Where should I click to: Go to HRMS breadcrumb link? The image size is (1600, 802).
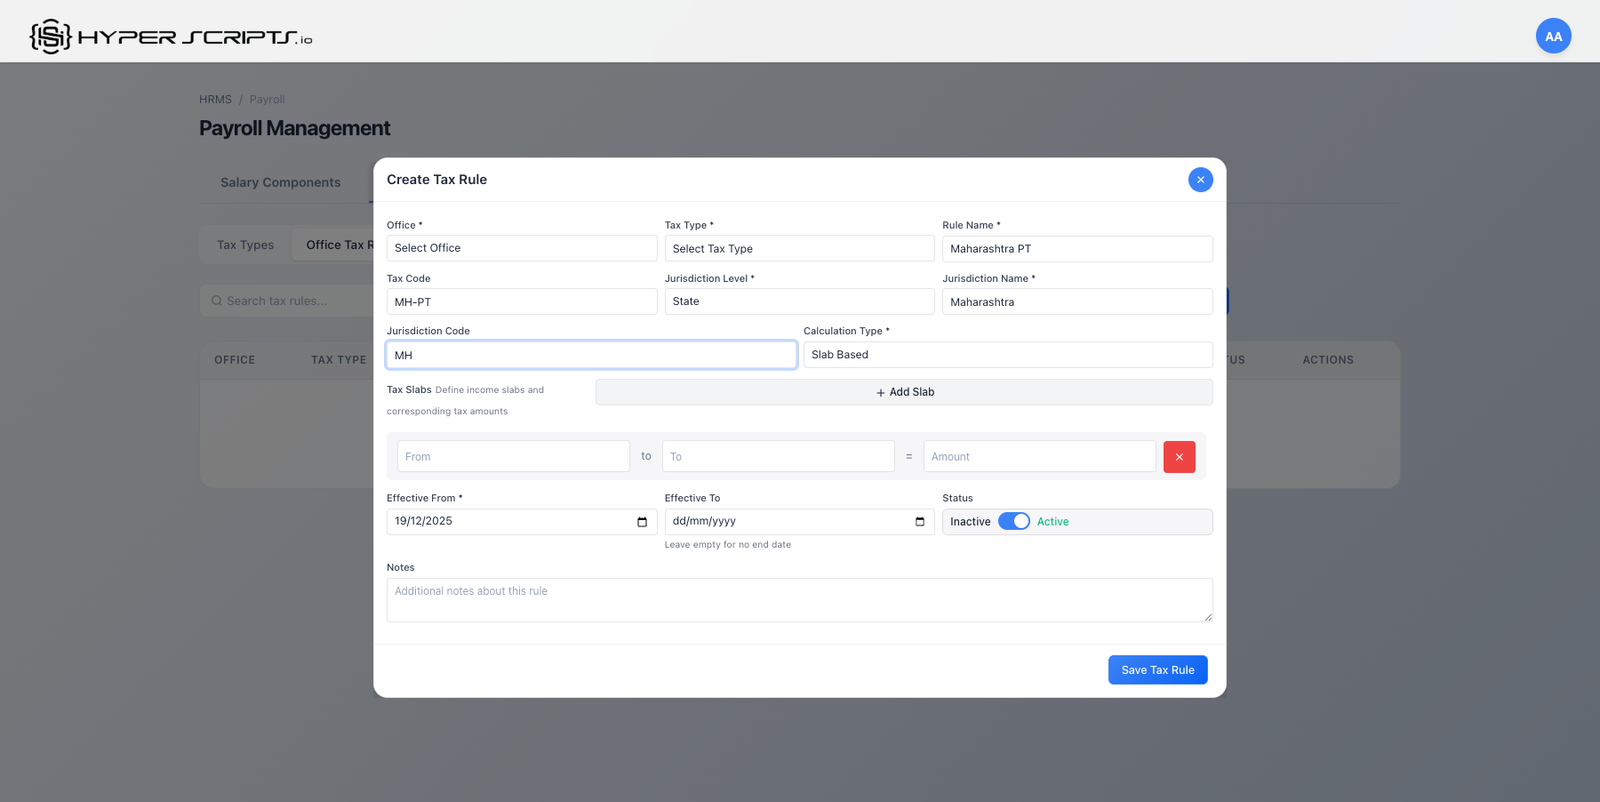tap(215, 100)
